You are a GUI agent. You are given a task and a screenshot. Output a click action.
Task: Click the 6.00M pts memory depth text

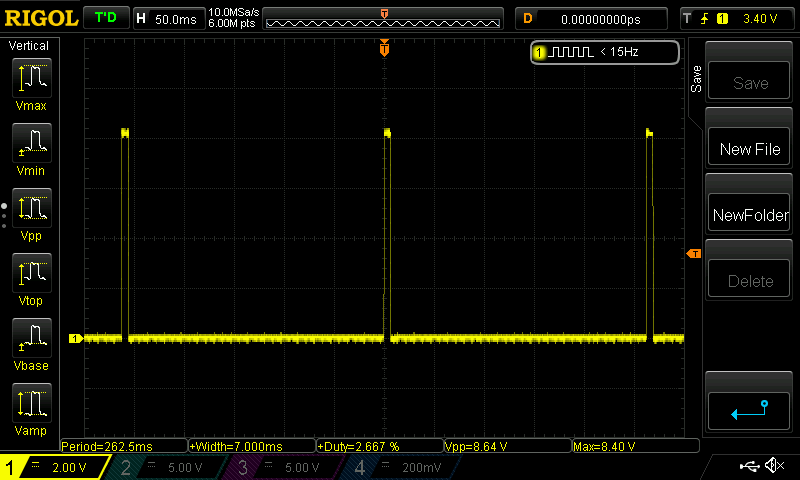pos(232,23)
